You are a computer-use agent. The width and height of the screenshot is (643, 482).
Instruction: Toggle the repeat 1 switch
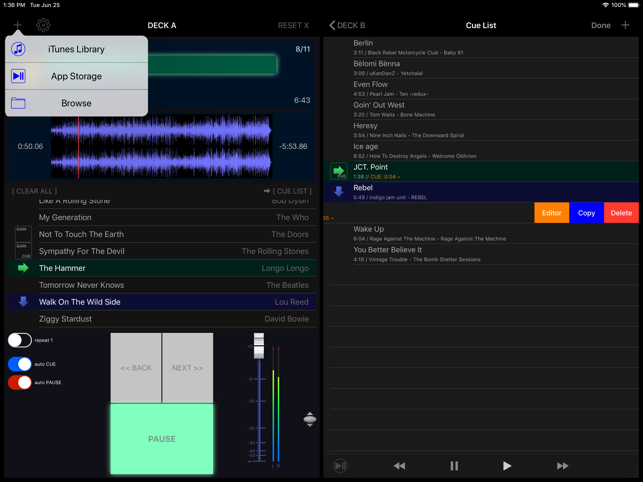tap(20, 340)
